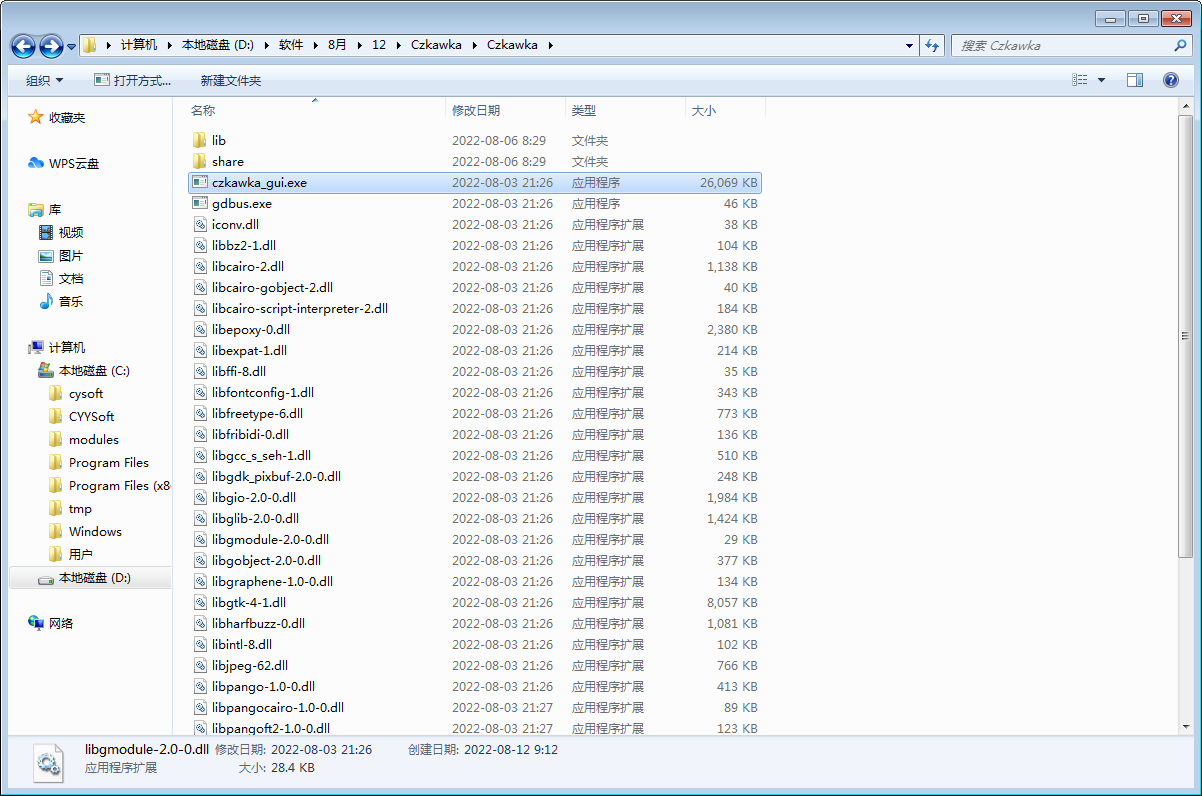Image resolution: width=1202 pixels, height=796 pixels.
Task: Change view with the view mode icon
Action: pos(1080,80)
